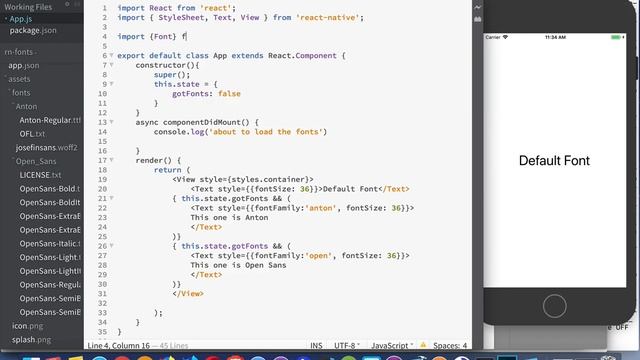Click line number 4 in gutter
Viewport: 640px width, 360px height.
(x=104, y=36)
